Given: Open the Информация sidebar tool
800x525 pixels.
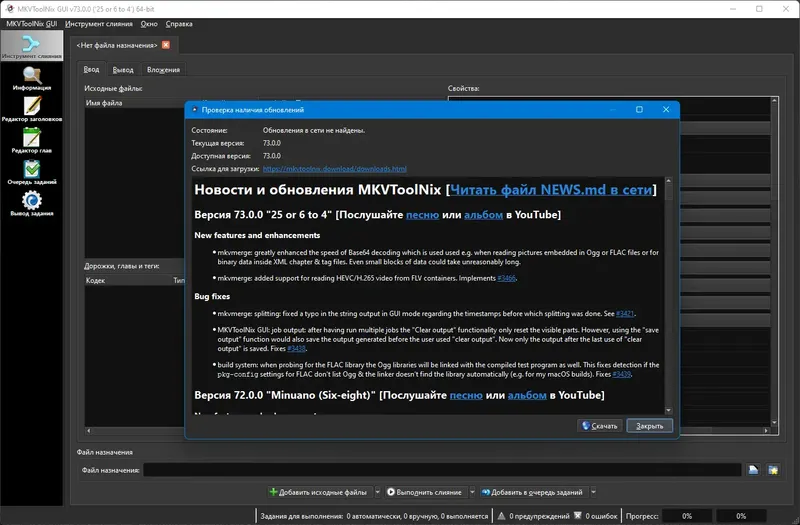Looking at the screenshot, I should [x=32, y=79].
